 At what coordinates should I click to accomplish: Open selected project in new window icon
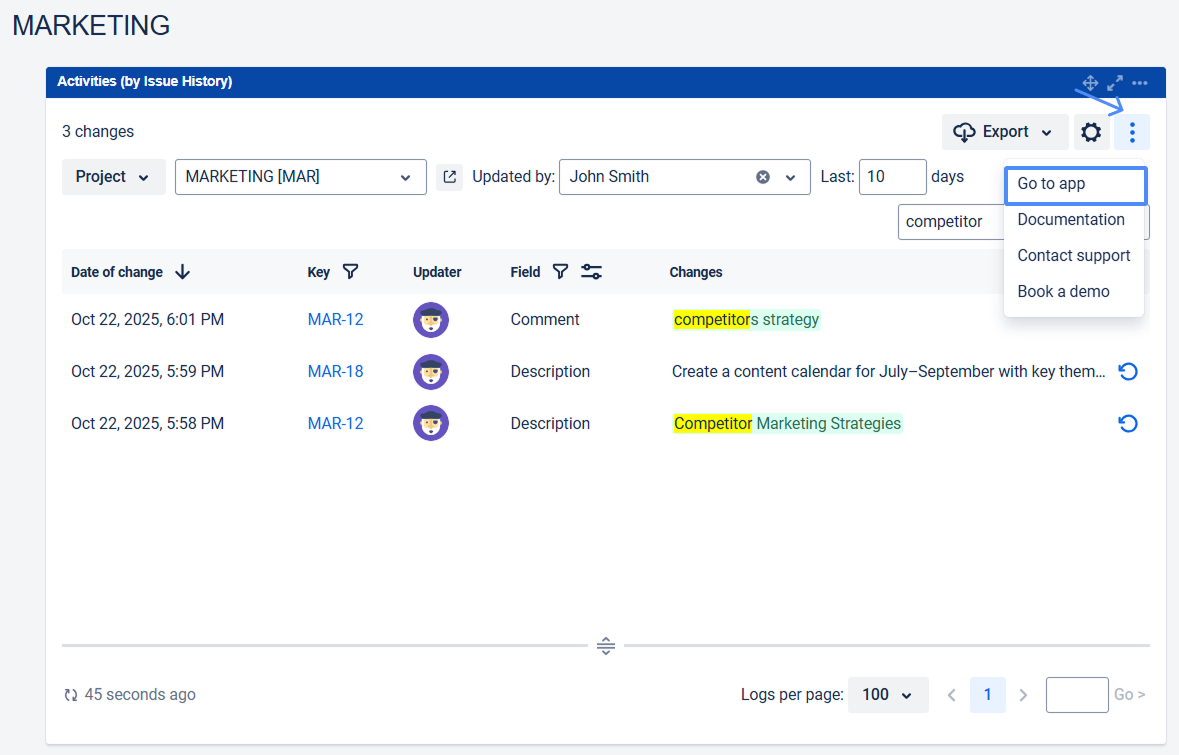(450, 177)
